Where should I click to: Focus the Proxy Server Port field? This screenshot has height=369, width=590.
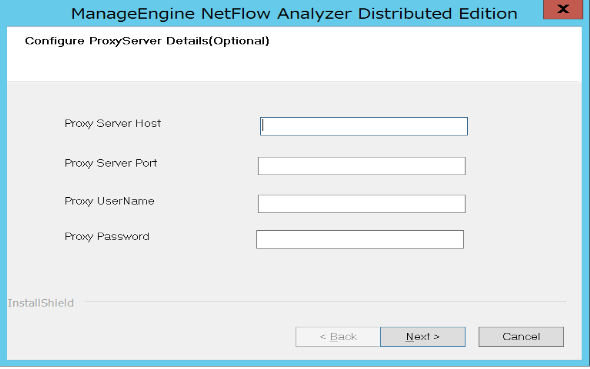coord(362,166)
